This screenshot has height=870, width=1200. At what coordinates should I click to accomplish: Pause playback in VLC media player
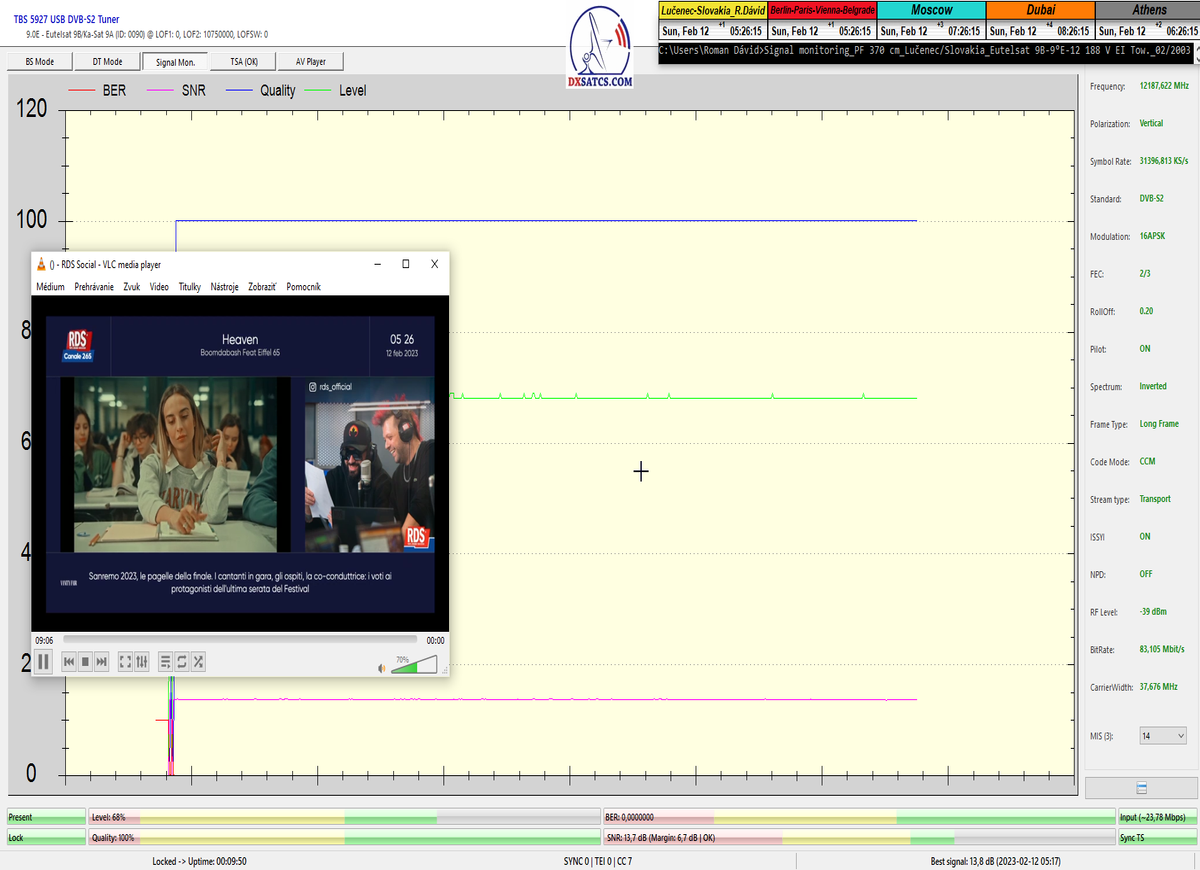click(x=43, y=661)
